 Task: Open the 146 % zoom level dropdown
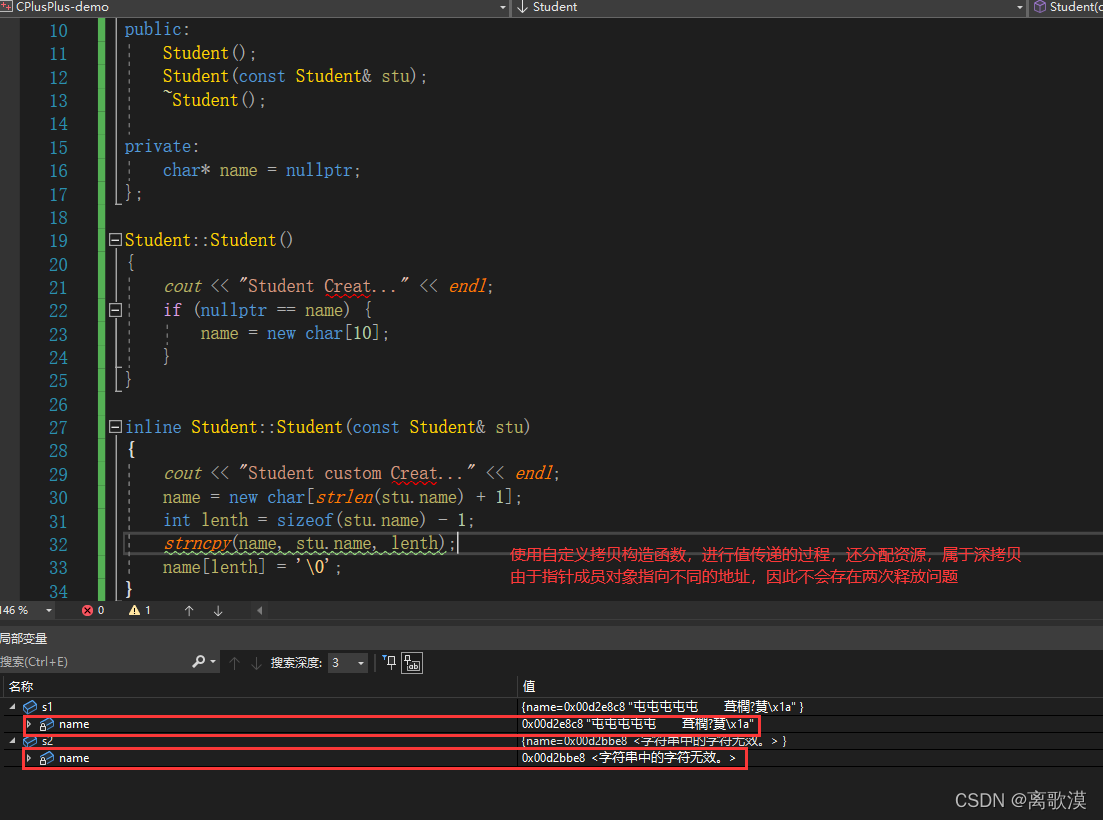click(49, 610)
